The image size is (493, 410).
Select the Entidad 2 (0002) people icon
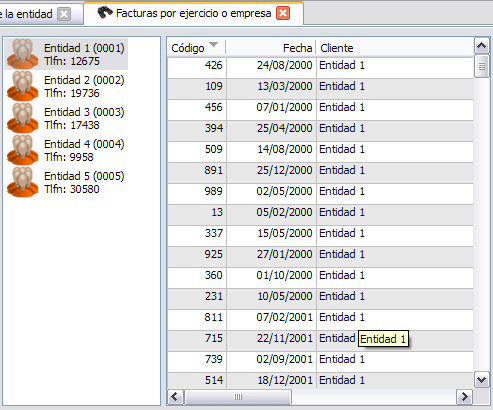23,86
